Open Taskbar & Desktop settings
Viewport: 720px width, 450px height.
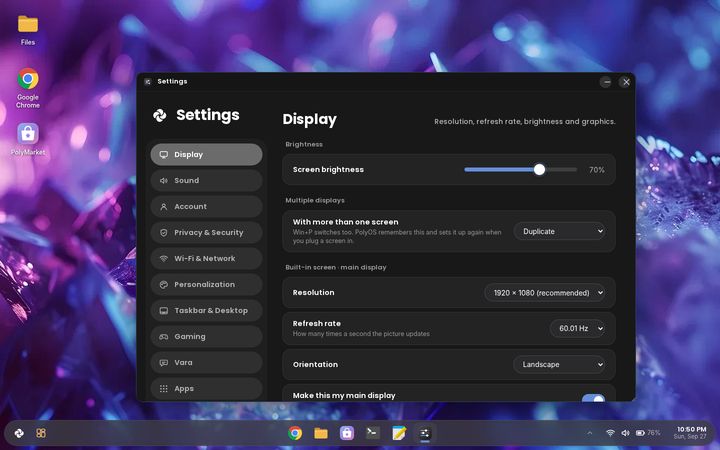(207, 310)
